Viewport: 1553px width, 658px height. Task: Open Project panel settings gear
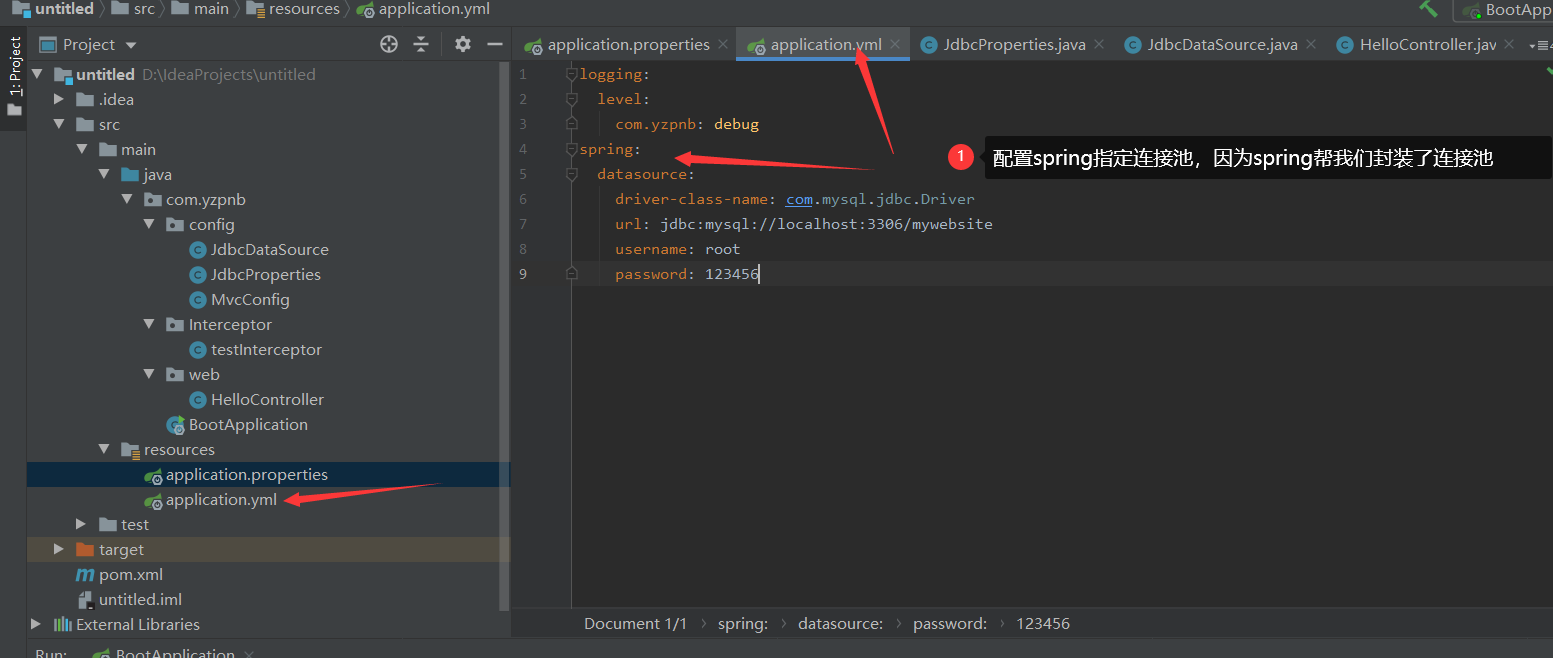462,44
